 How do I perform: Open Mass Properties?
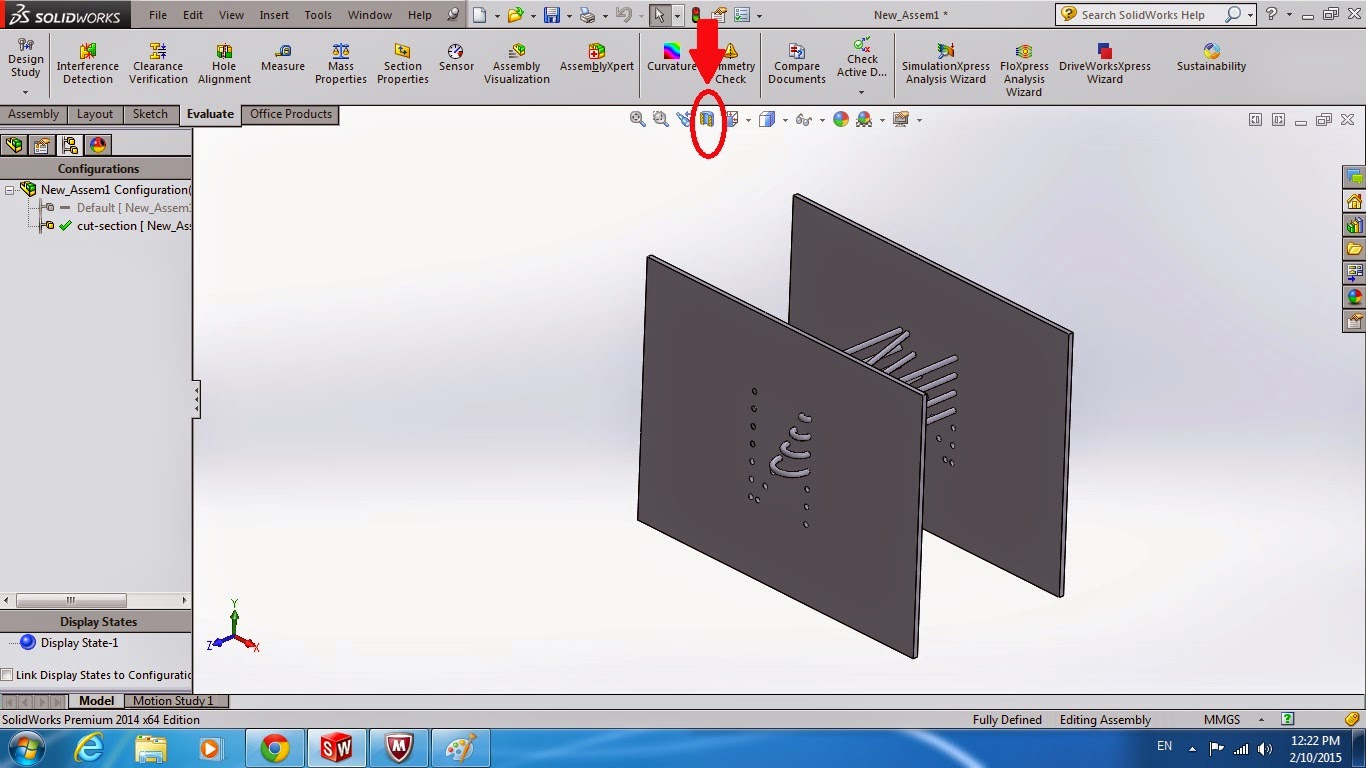point(341,64)
